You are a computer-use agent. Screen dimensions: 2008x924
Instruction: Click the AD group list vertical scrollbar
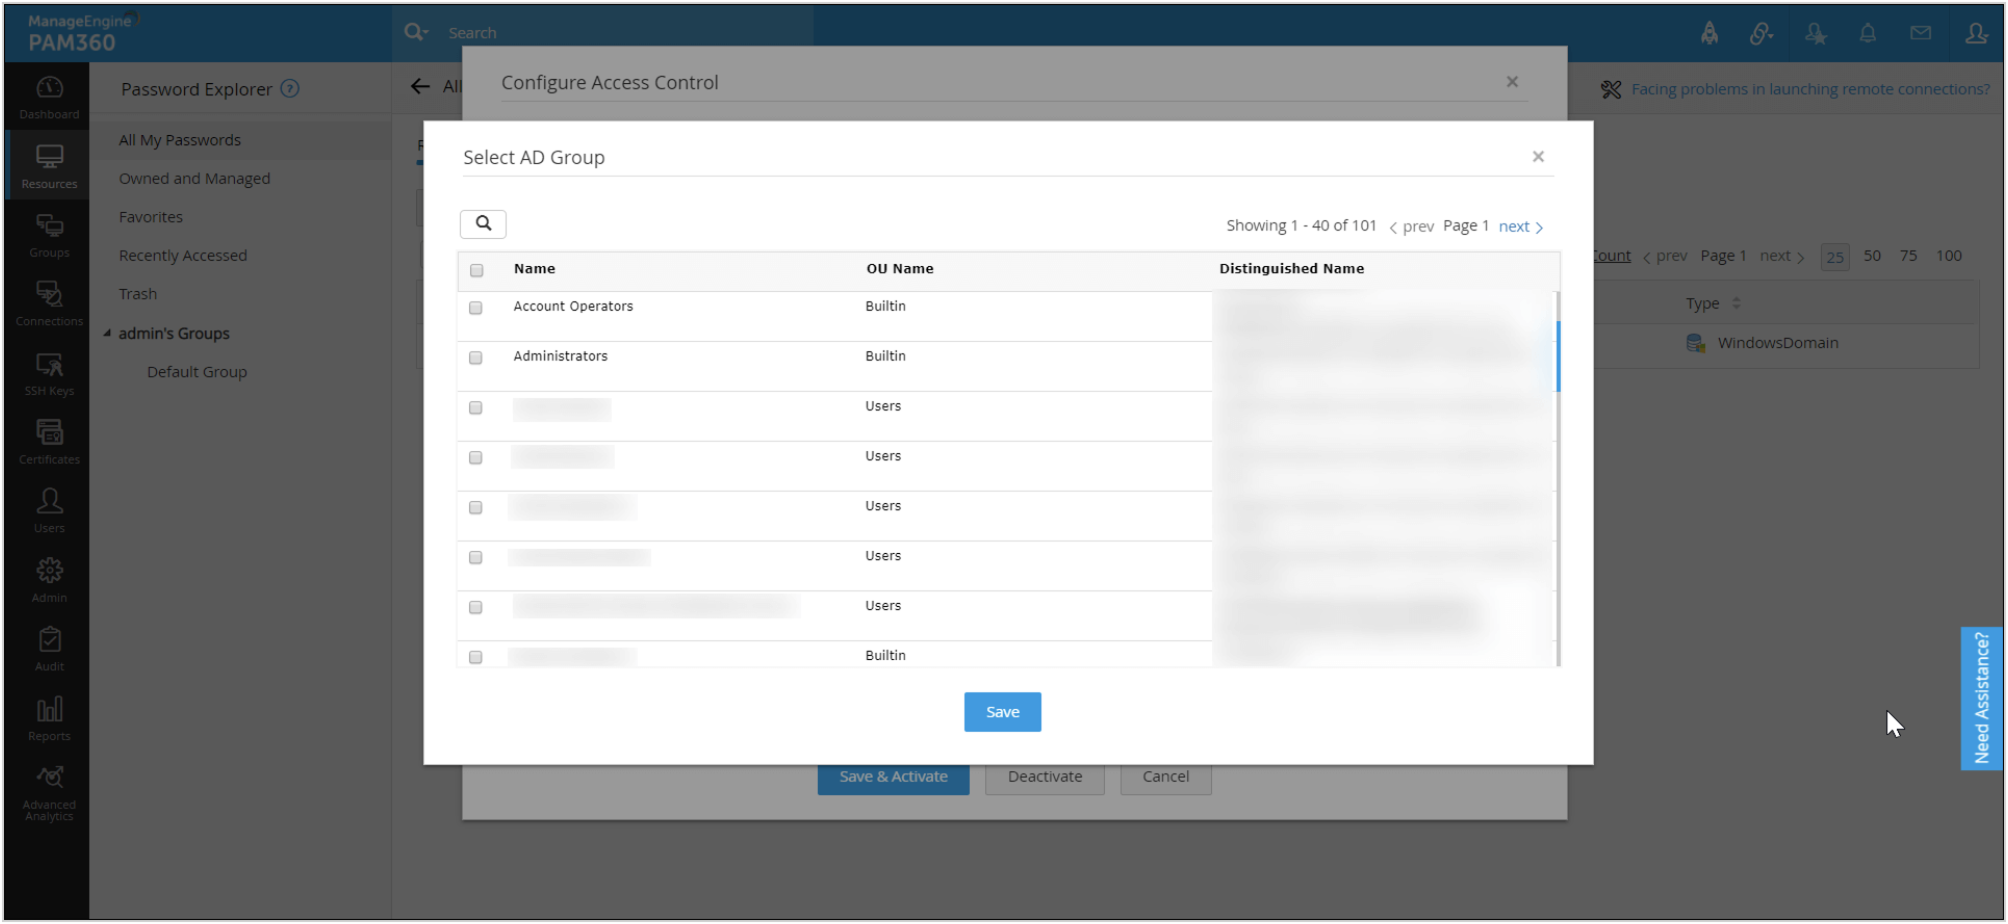[1557, 356]
